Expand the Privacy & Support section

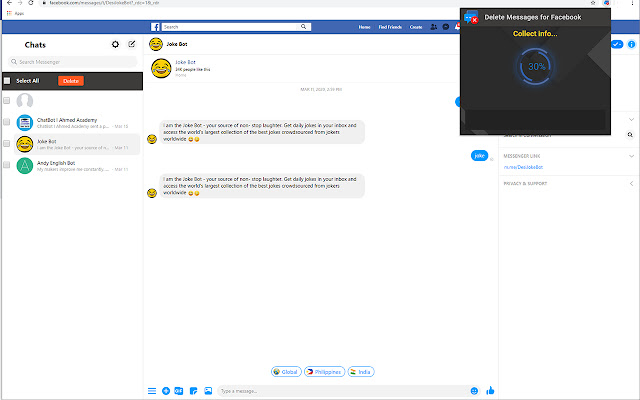631,184
